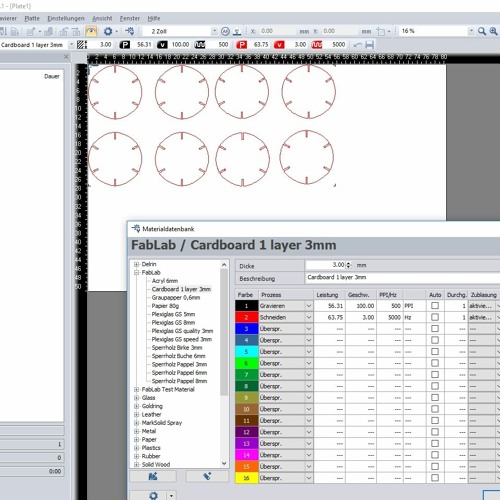This screenshot has height=500, width=500.
Task: Open the Einstellungen menu
Action: point(66,18)
